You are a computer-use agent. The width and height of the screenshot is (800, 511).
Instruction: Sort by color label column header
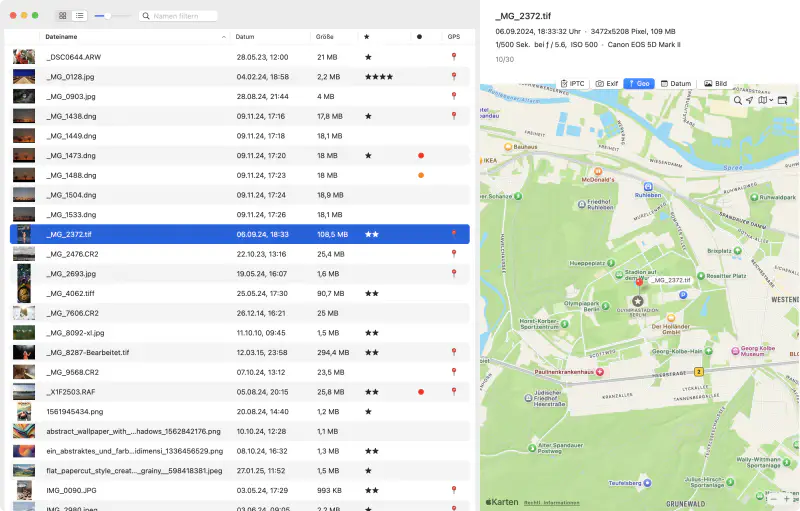(419, 37)
